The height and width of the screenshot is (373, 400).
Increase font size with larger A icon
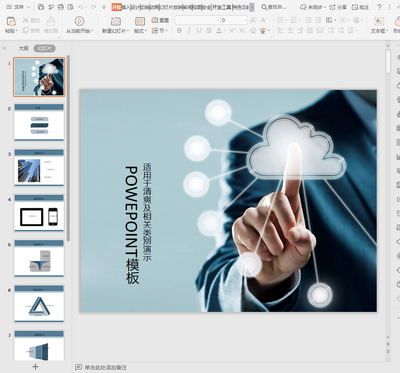(x=253, y=20)
